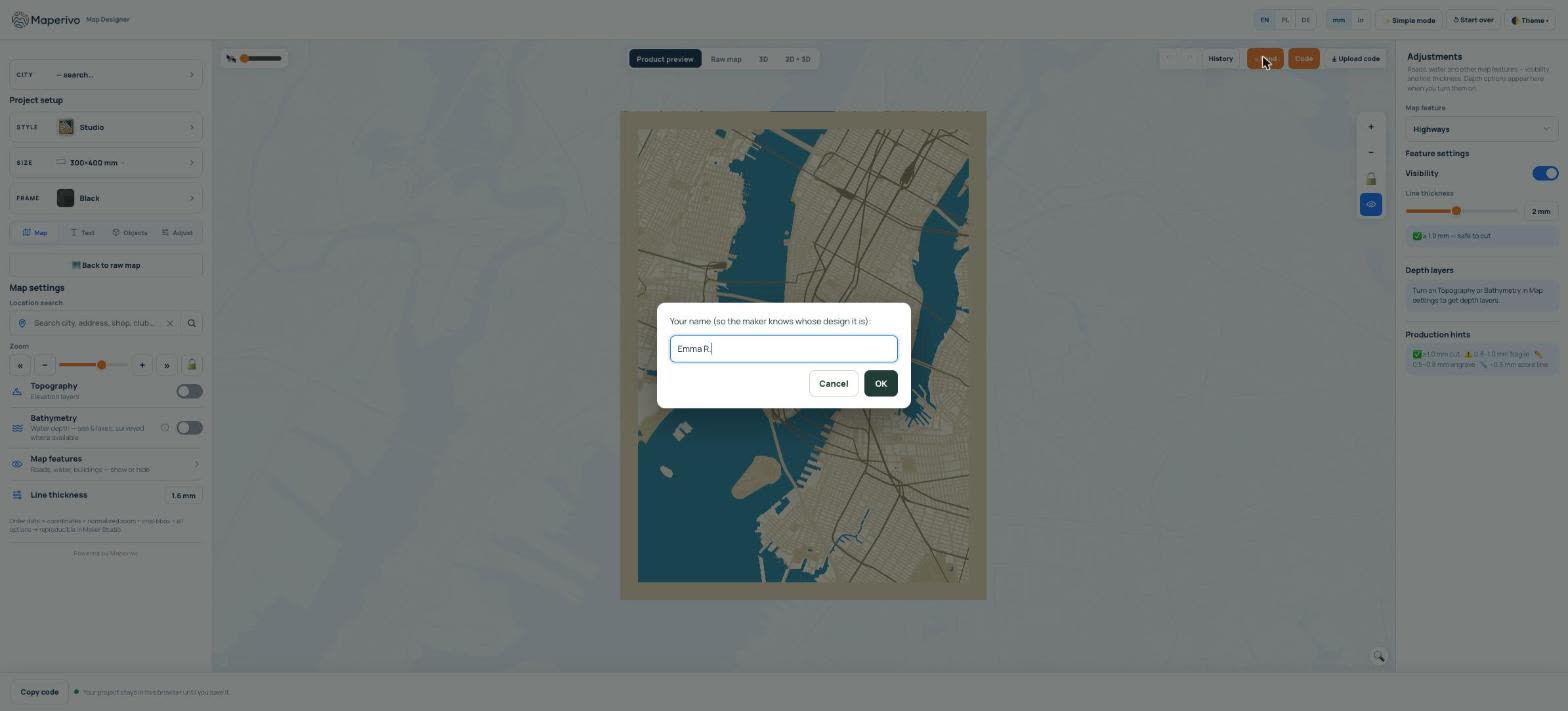Expand Map features section
The height and width of the screenshot is (711, 1568).
[x=106, y=464]
